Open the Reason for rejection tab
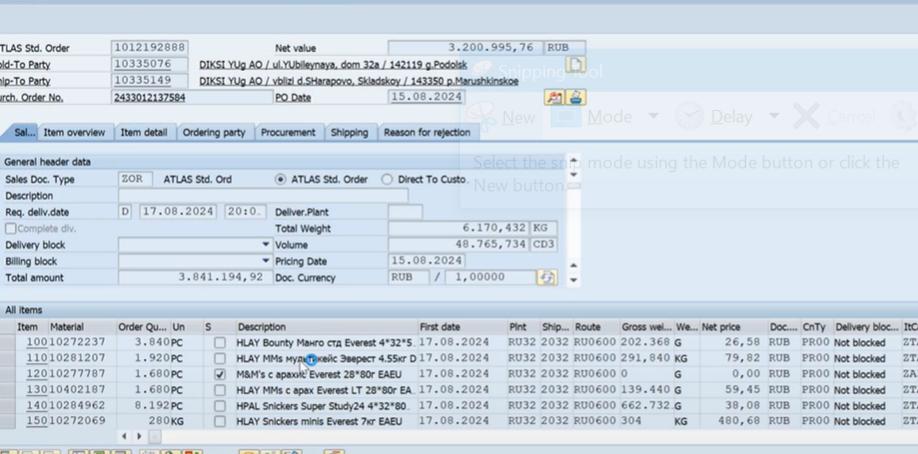Image resolution: width=918 pixels, height=454 pixels. [427, 132]
